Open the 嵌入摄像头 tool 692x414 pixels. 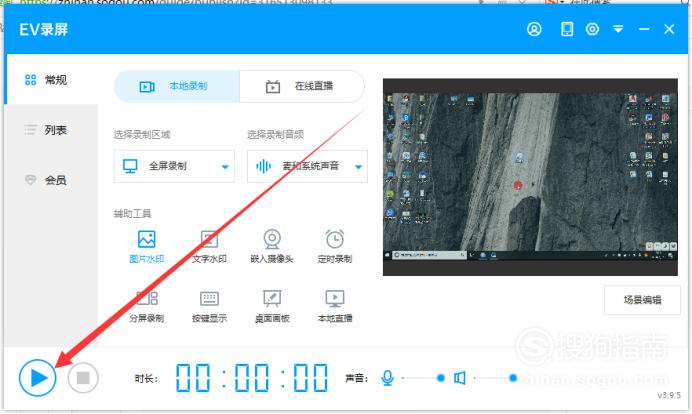pos(272,247)
